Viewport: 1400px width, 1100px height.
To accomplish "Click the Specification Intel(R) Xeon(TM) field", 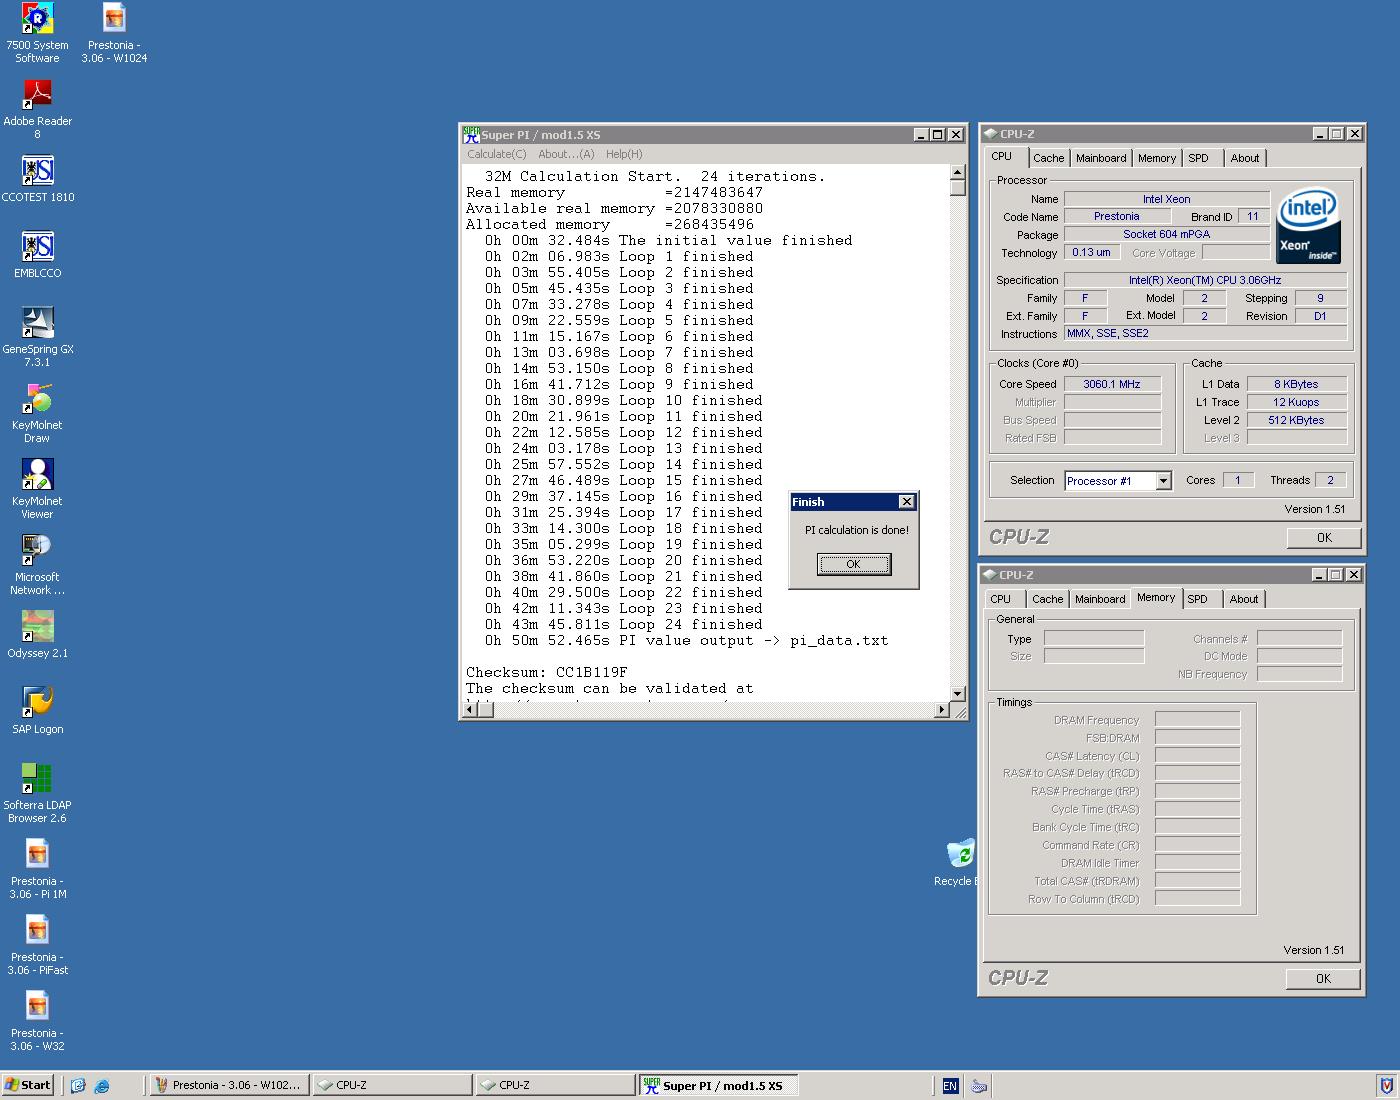I will tap(1205, 280).
